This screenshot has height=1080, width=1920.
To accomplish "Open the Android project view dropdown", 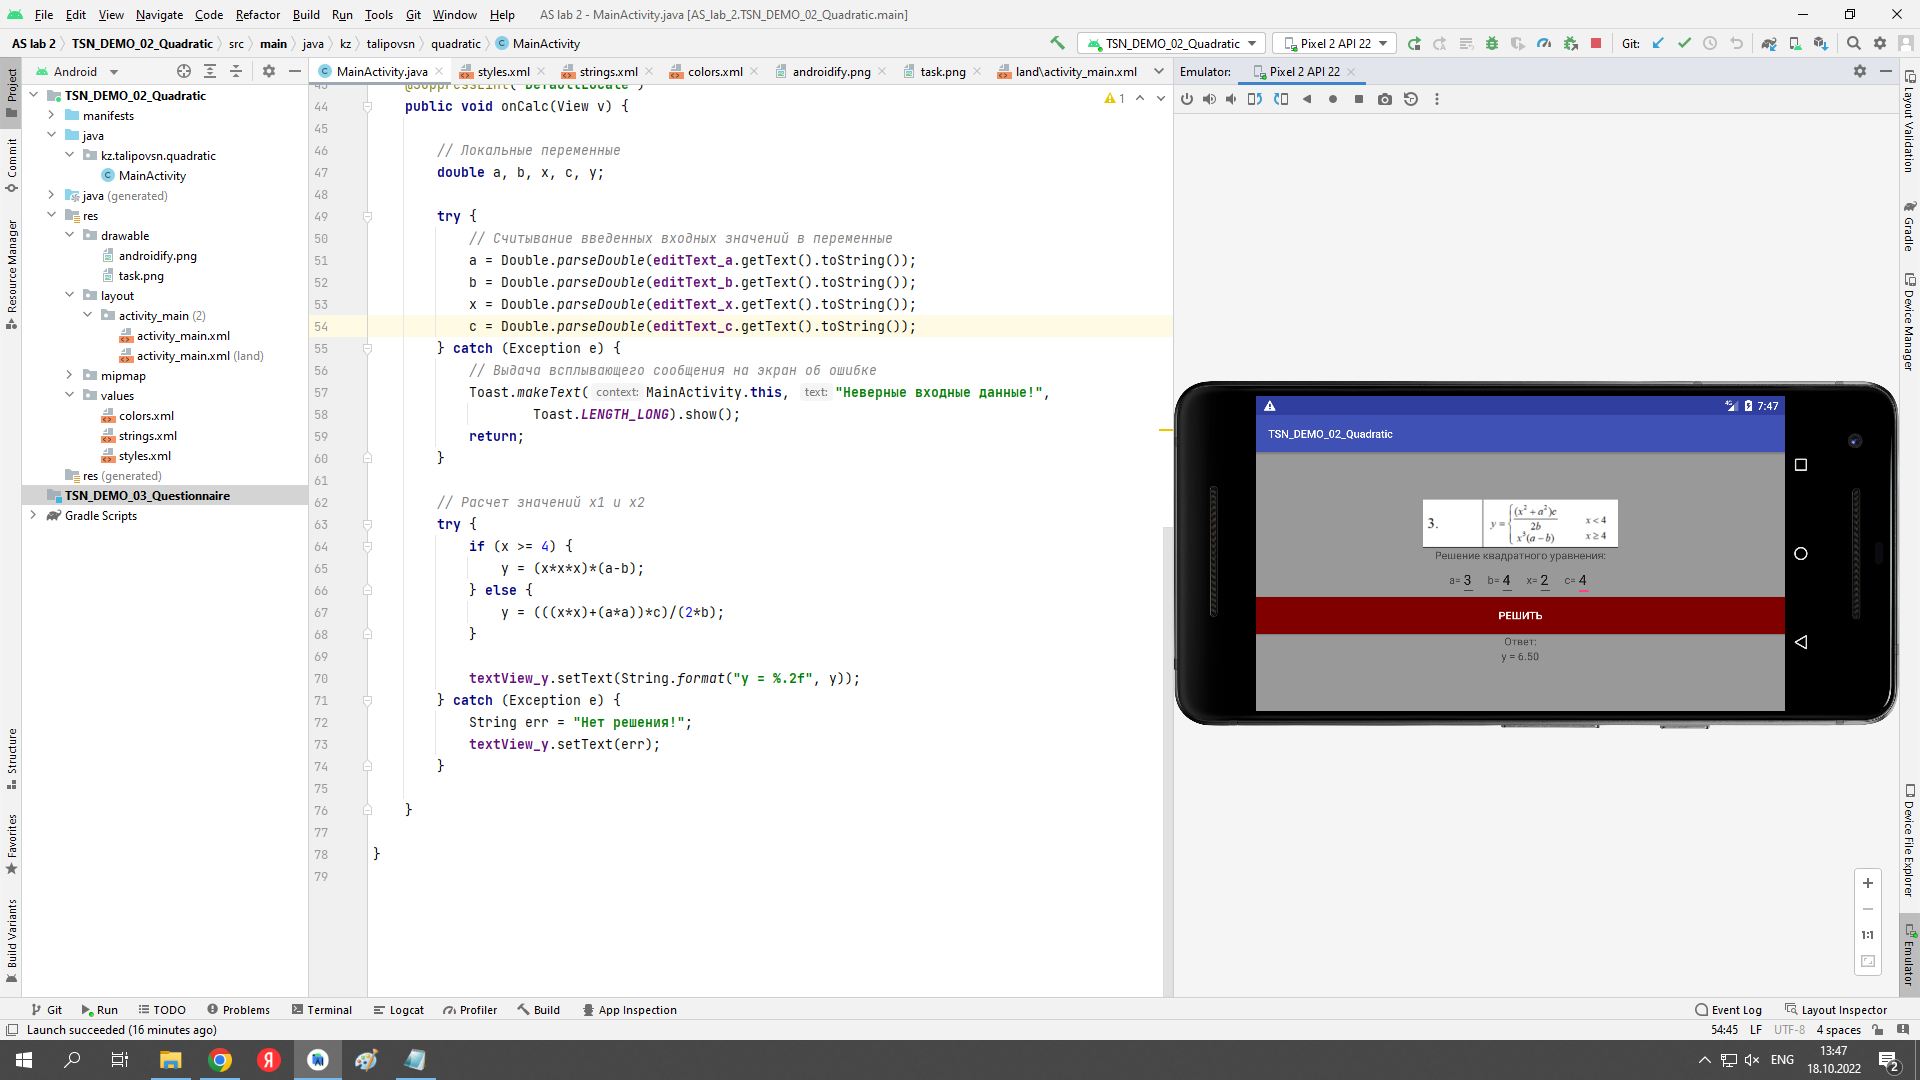I will click(77, 71).
